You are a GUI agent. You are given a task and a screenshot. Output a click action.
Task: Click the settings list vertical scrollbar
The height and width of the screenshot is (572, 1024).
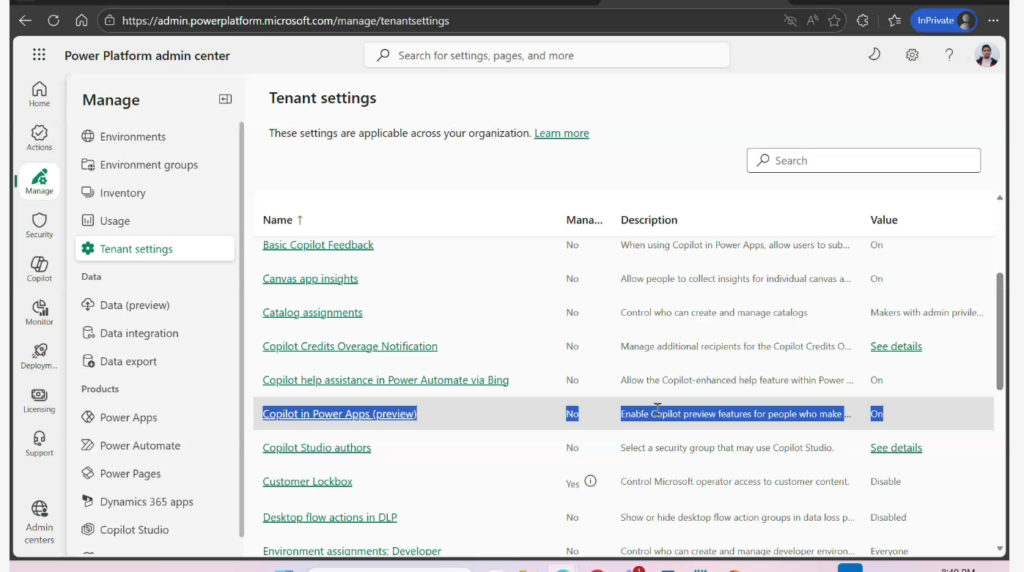pos(999,330)
